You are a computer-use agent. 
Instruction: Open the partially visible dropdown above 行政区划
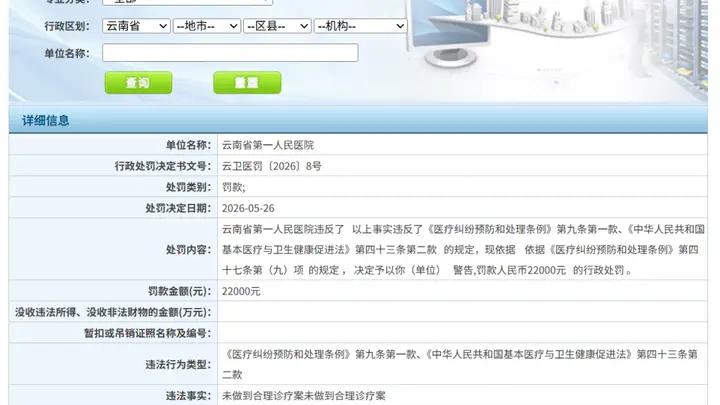pyautogui.click(x=187, y=2)
